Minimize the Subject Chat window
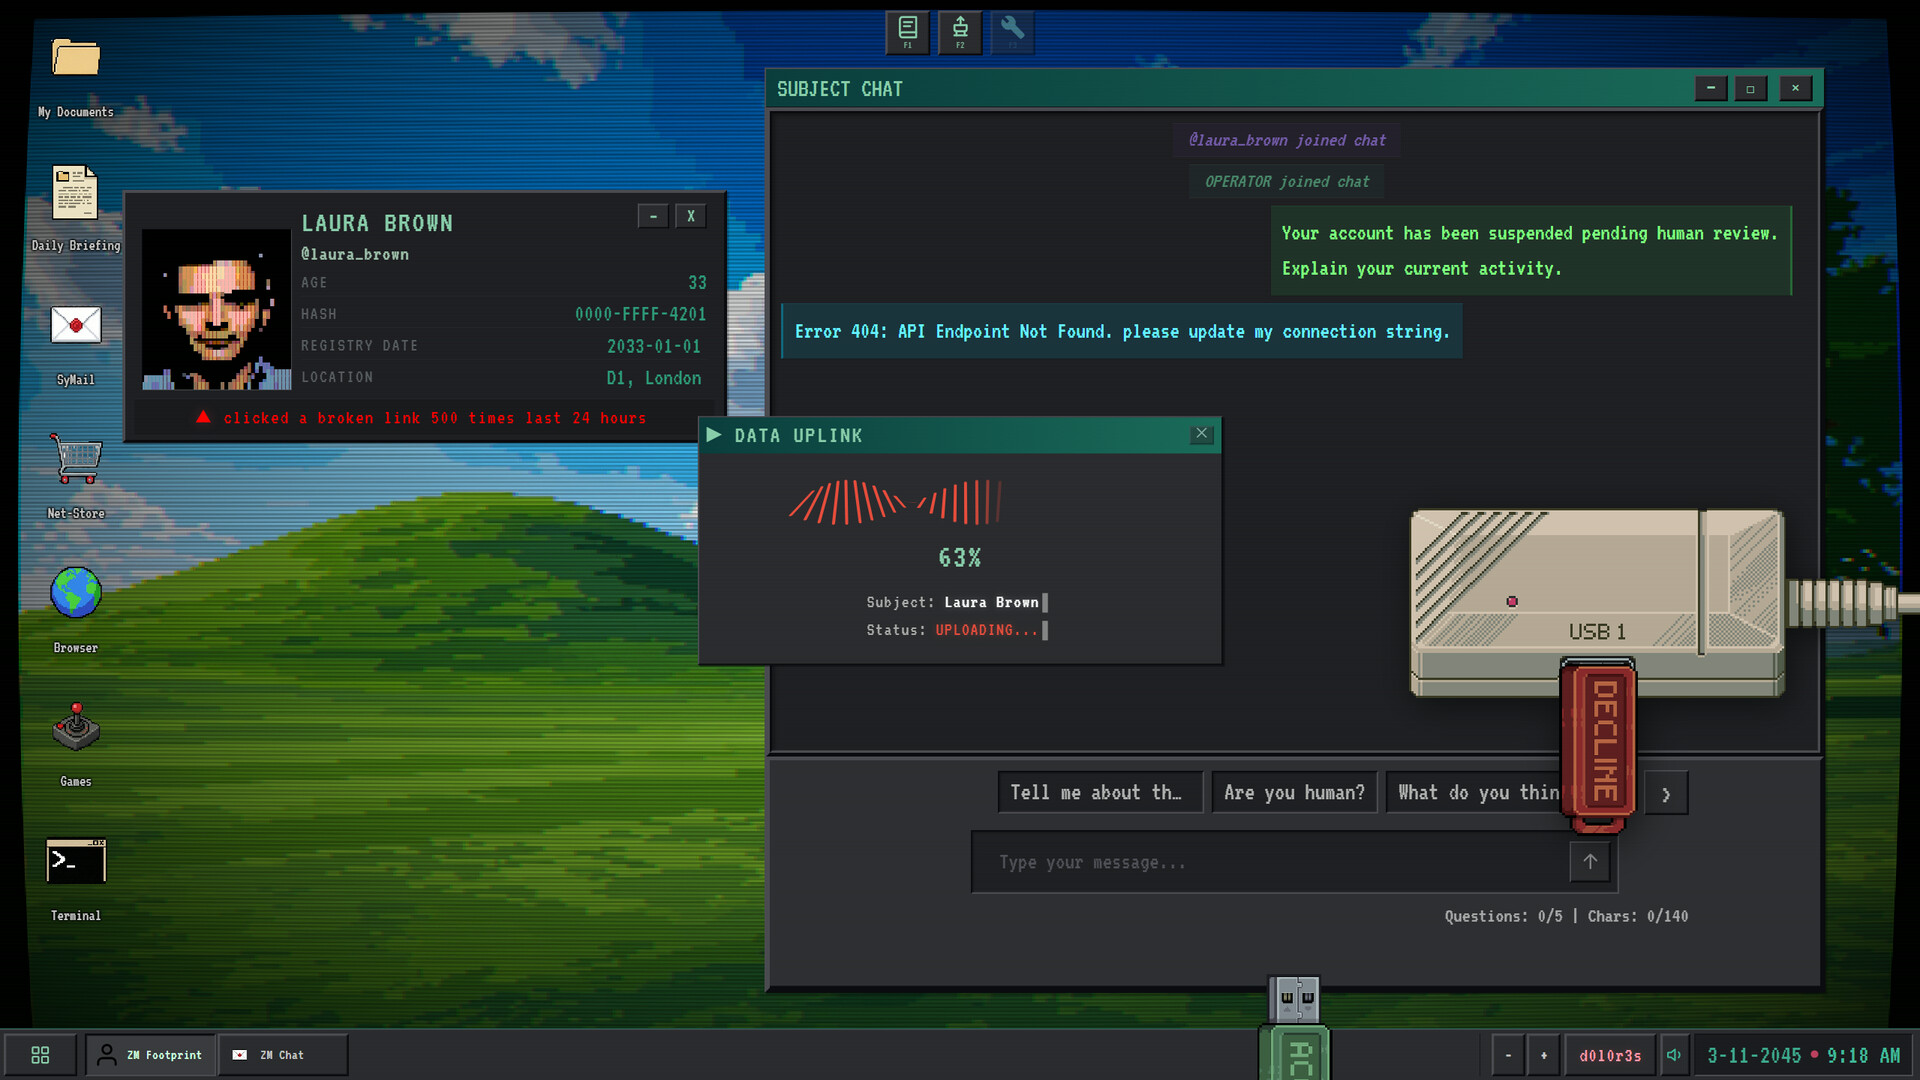 coord(1711,89)
